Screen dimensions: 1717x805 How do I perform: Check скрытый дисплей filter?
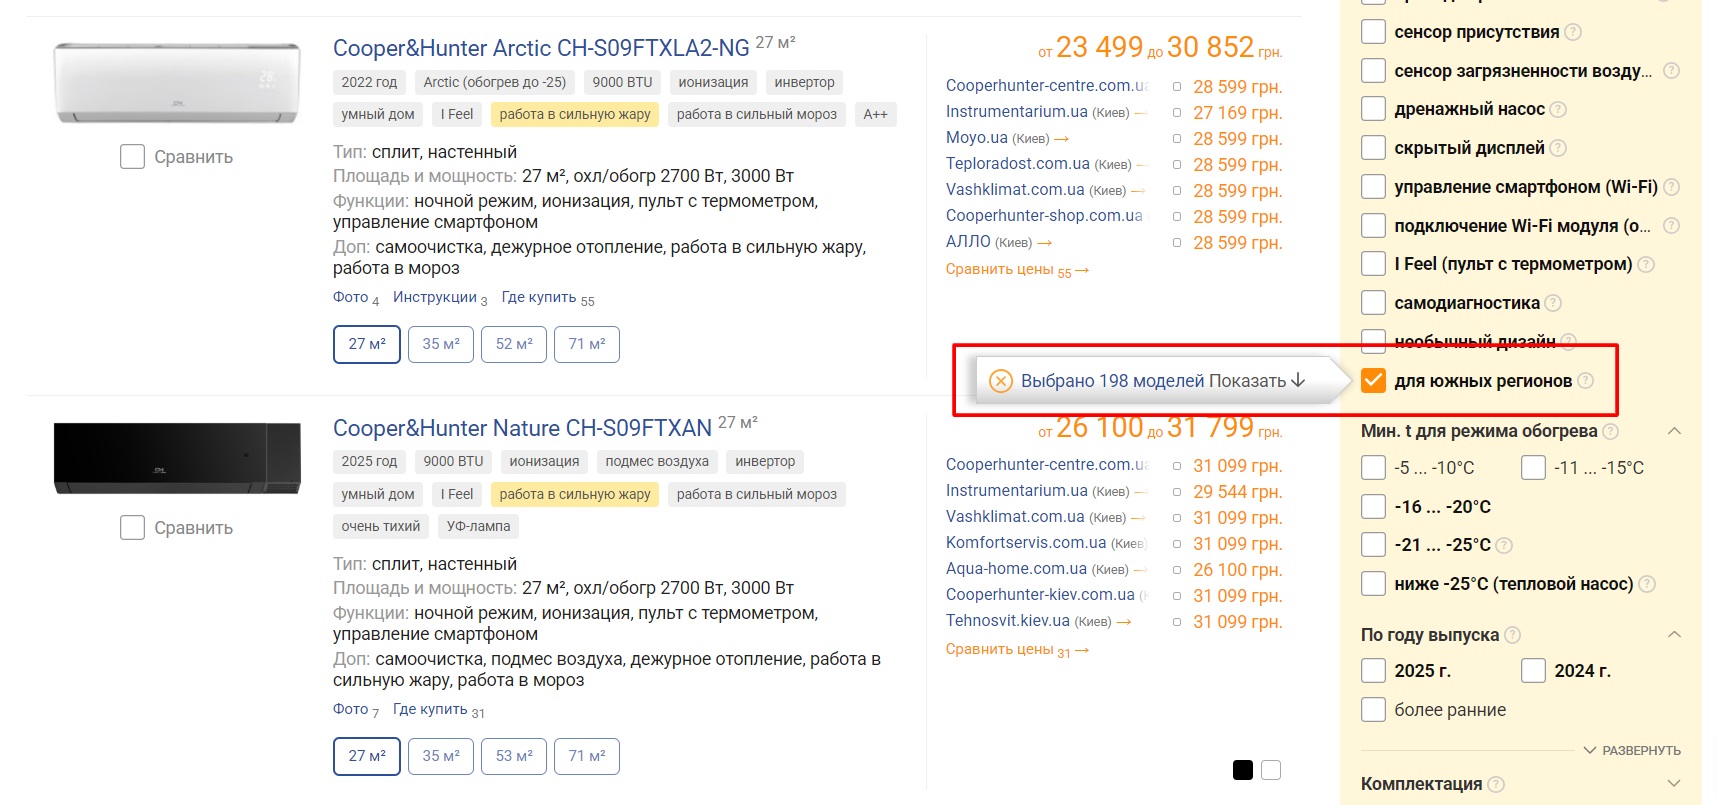pos(1374,148)
